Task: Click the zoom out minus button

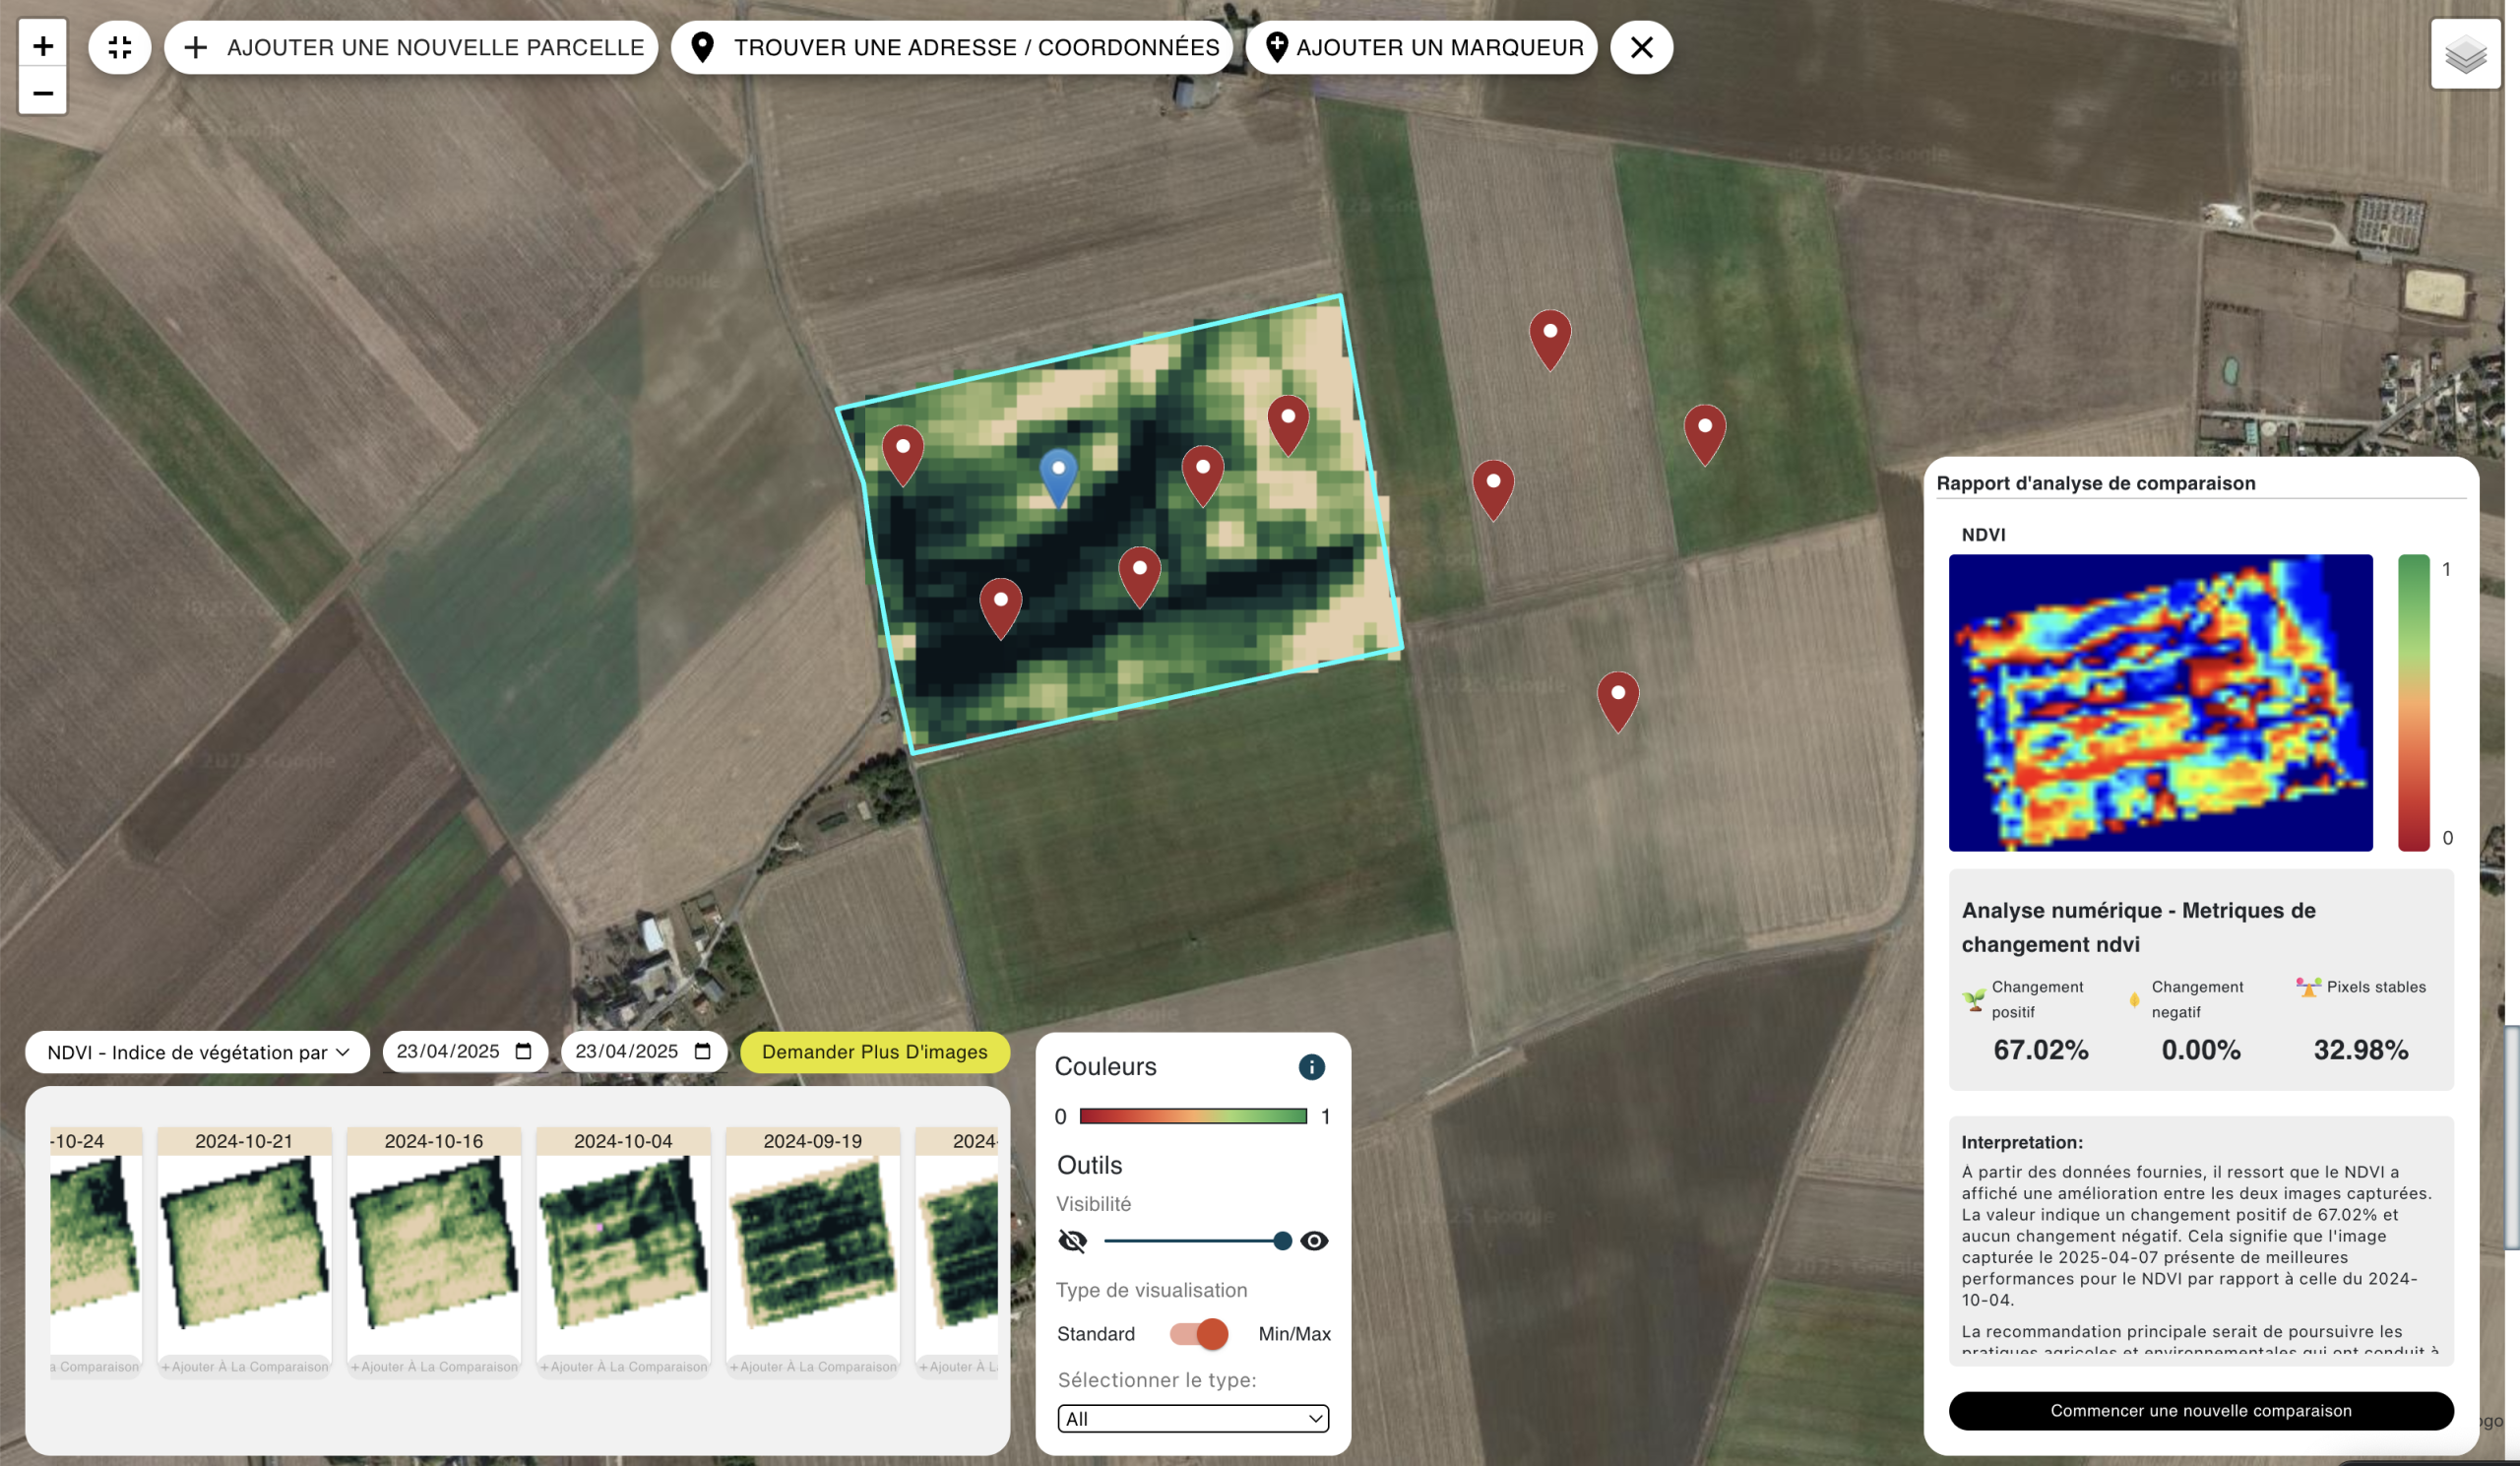Action: click(42, 93)
